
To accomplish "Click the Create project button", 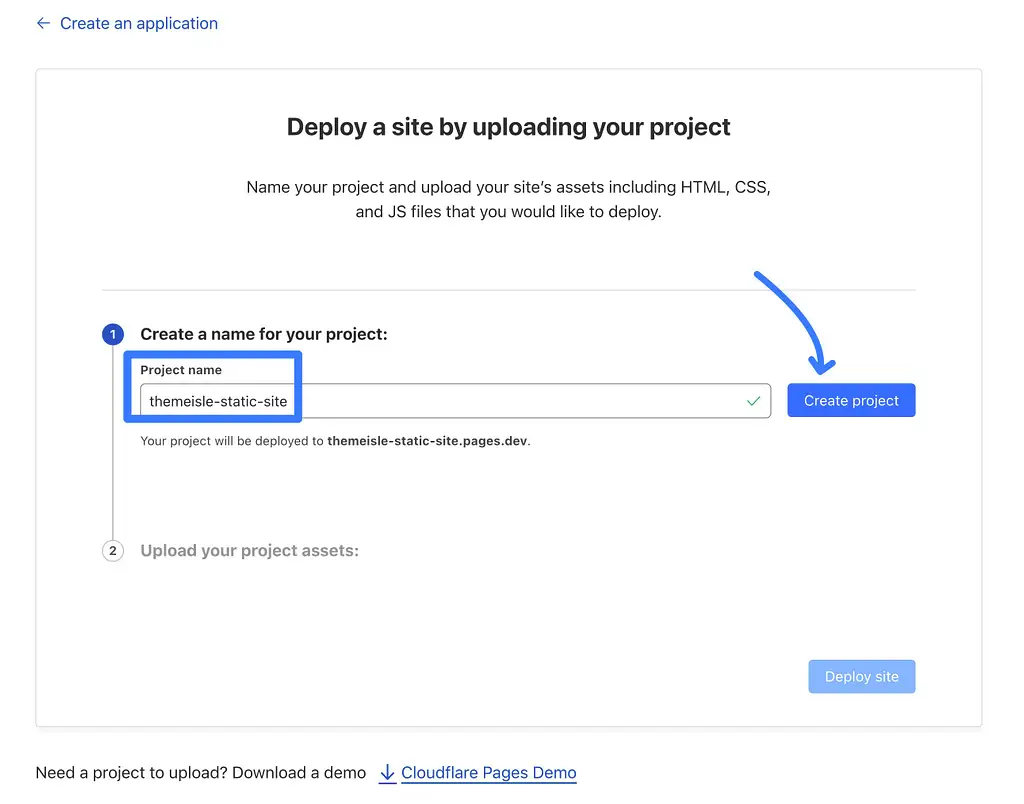I will click(851, 399).
